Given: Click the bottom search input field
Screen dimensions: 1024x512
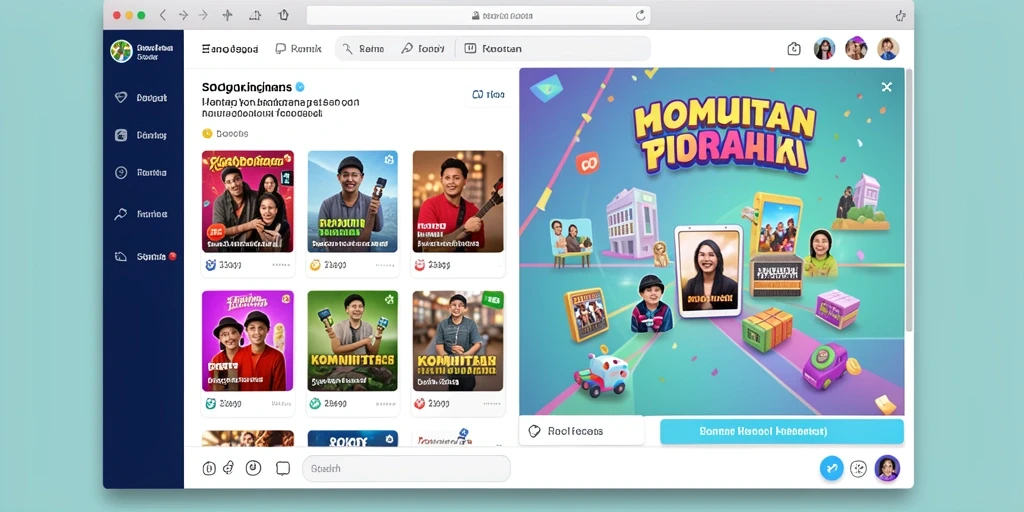Looking at the screenshot, I should (x=406, y=468).
